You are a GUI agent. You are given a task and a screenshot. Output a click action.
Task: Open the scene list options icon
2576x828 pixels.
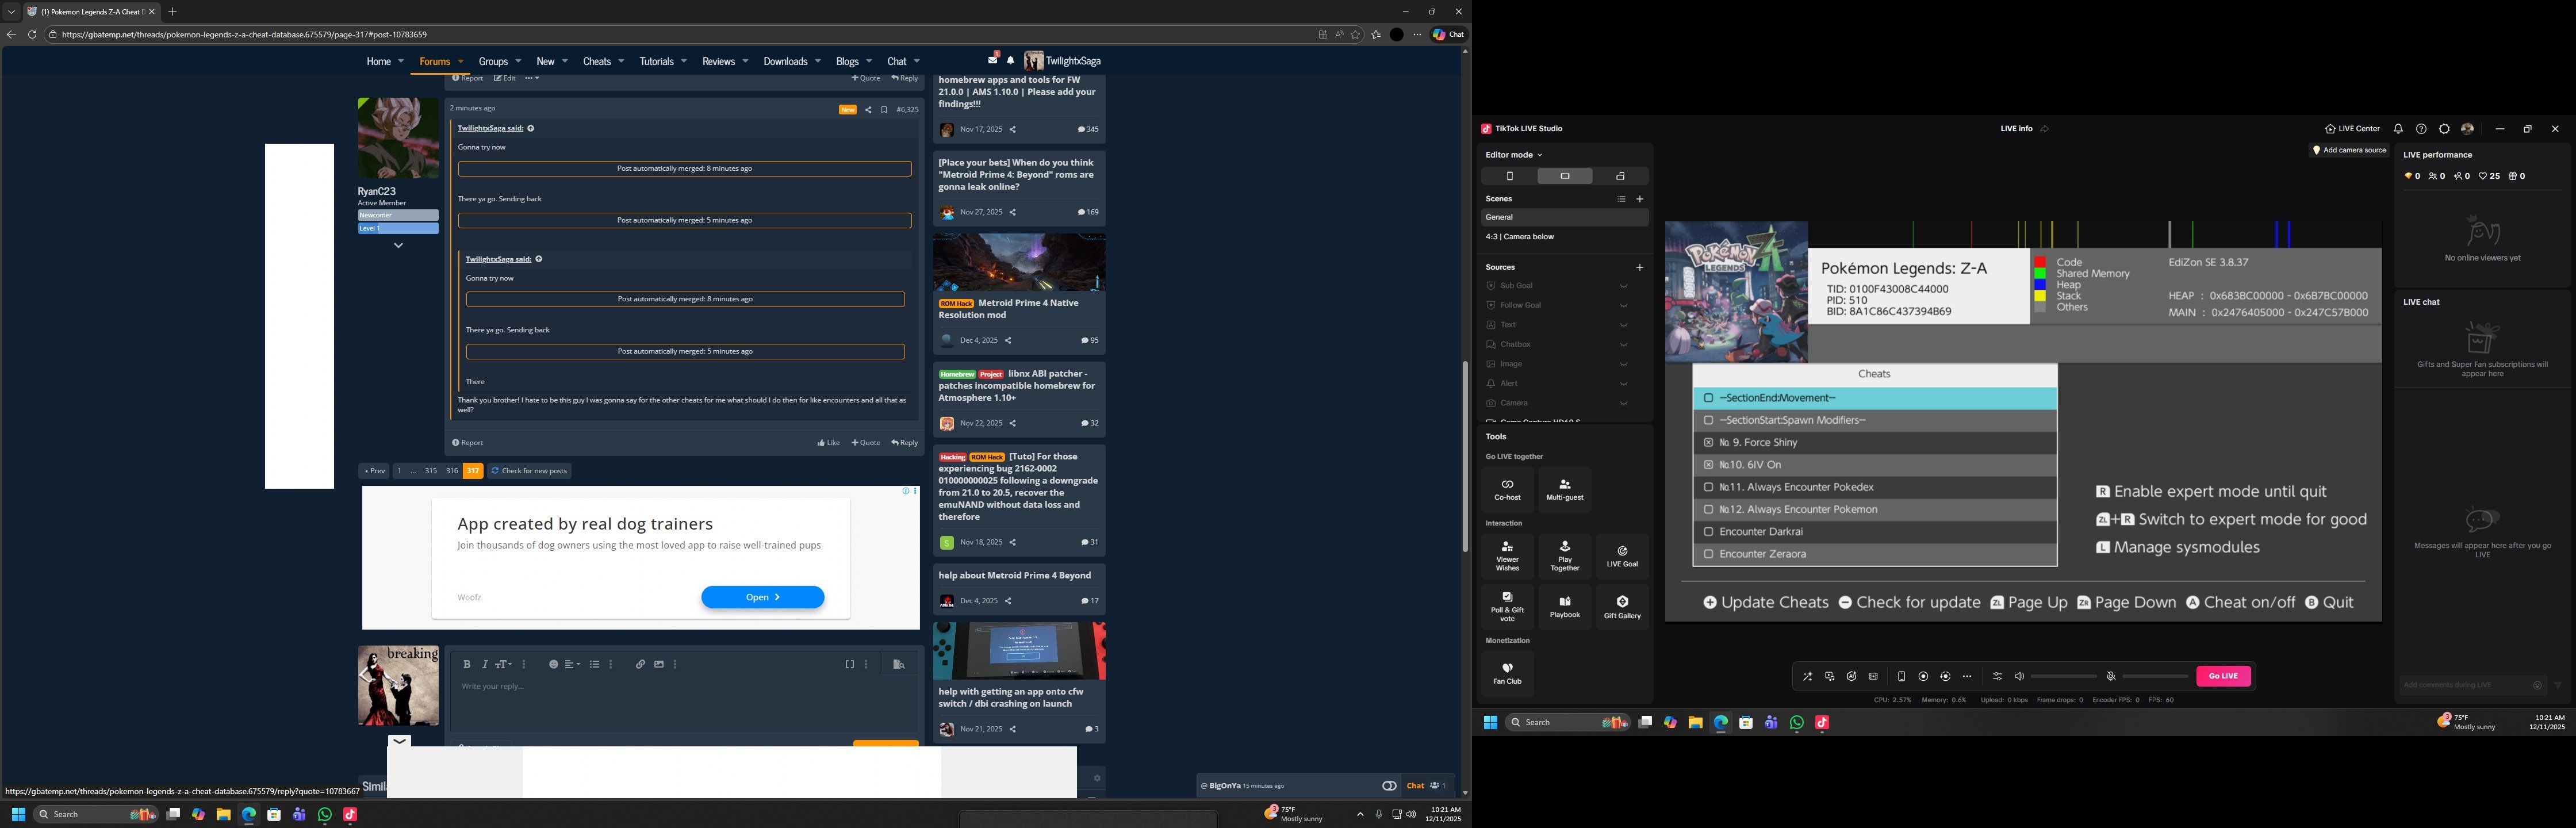(x=1621, y=199)
